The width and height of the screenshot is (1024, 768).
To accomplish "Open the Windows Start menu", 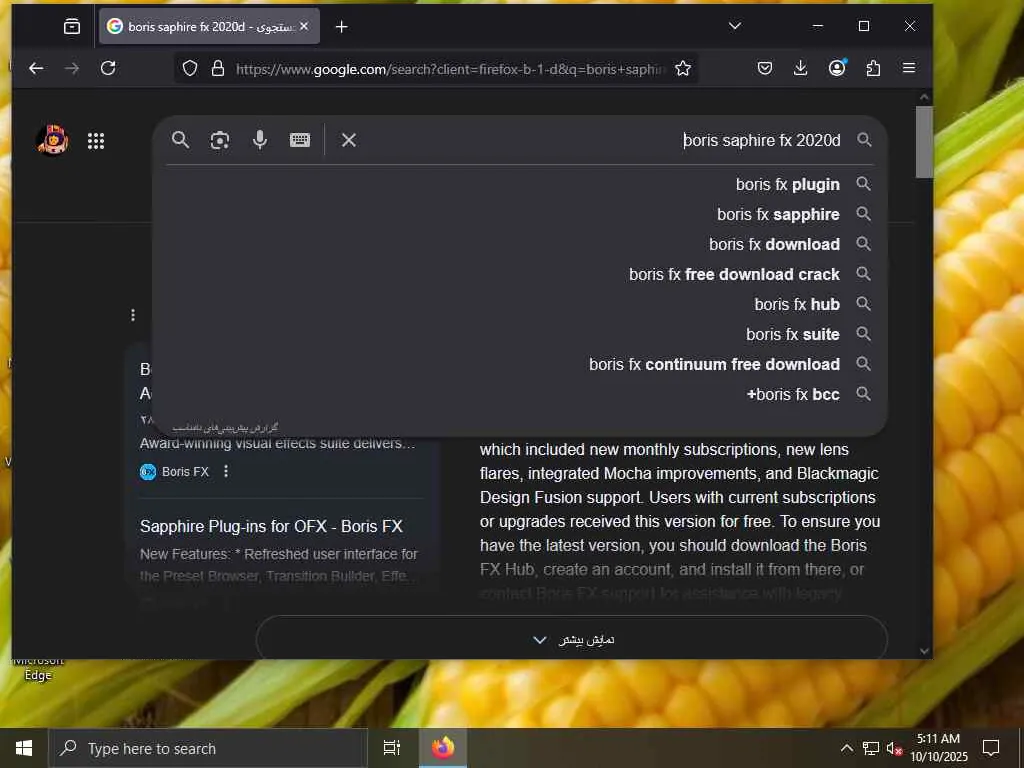I will 24,748.
